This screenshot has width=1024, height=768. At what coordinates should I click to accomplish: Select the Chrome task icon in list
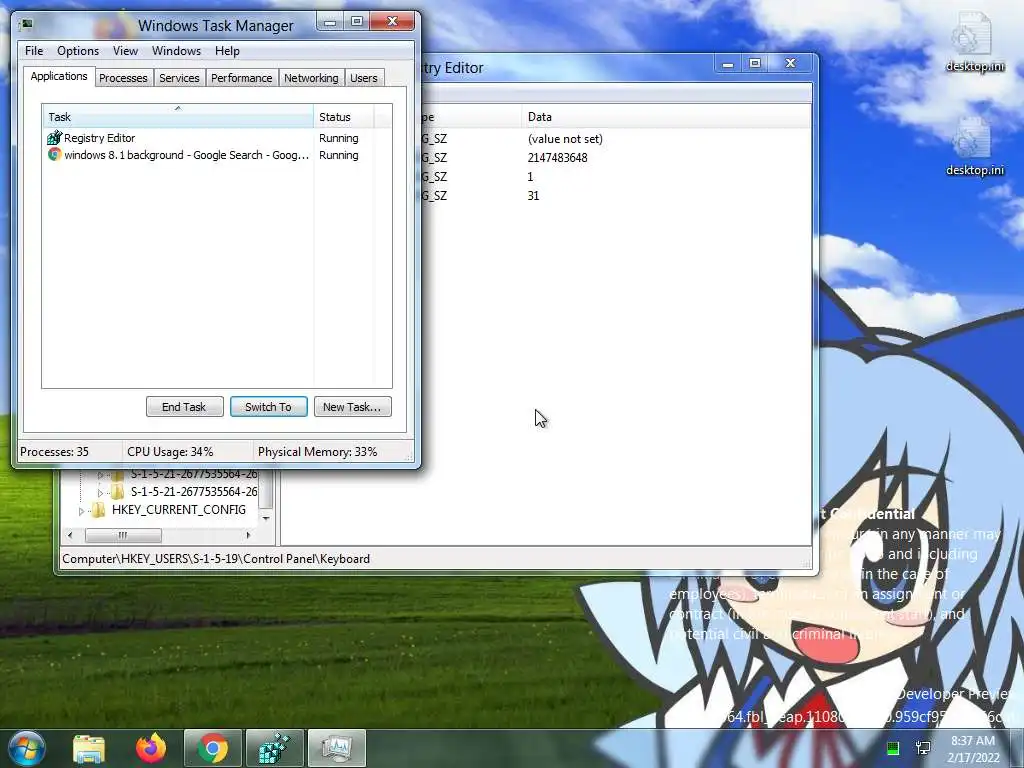(54, 155)
